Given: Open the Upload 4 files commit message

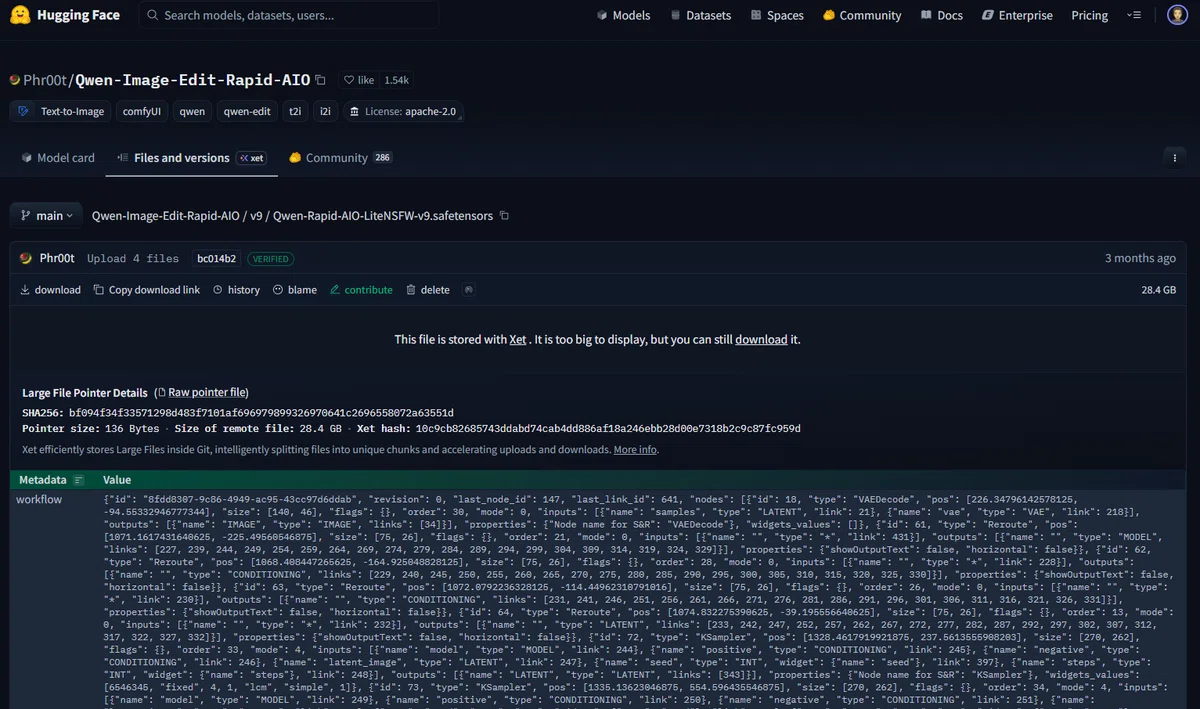Looking at the screenshot, I should (133, 258).
